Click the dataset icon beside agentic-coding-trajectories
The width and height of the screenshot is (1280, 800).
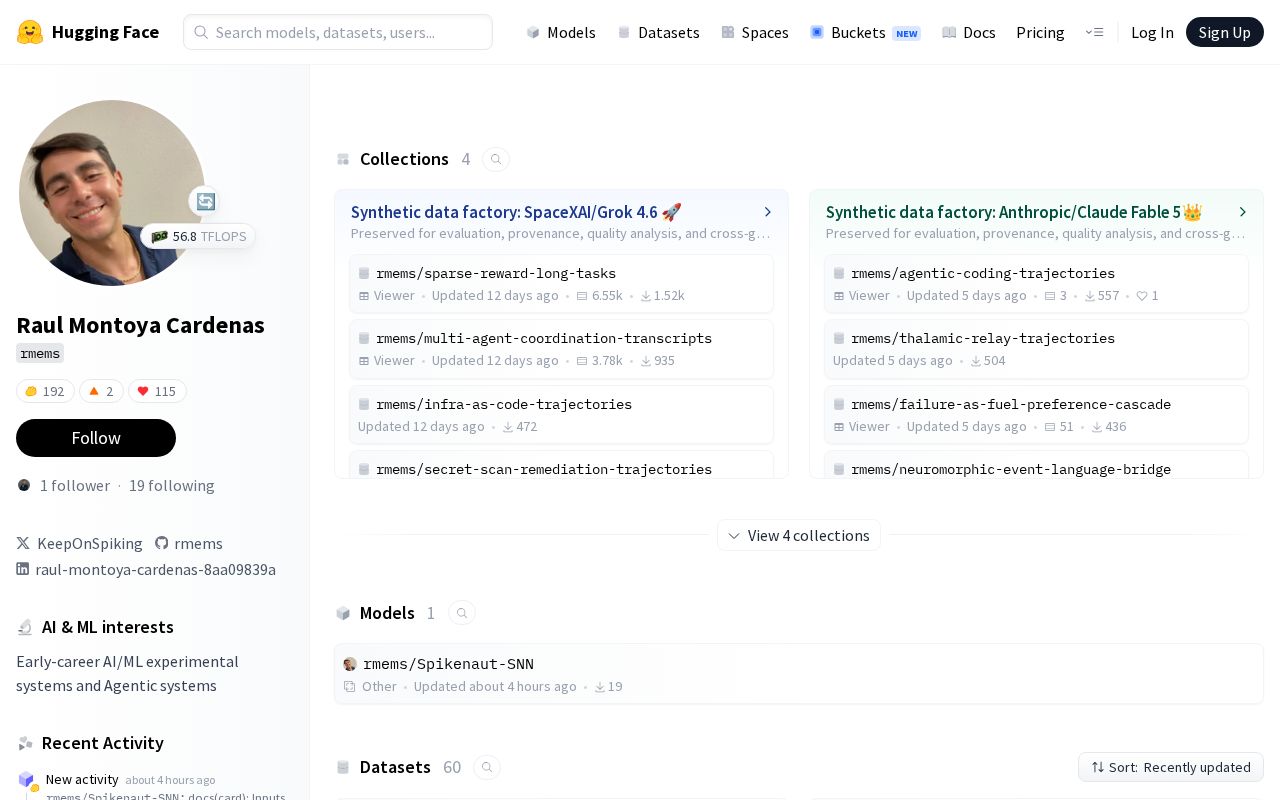click(x=839, y=273)
